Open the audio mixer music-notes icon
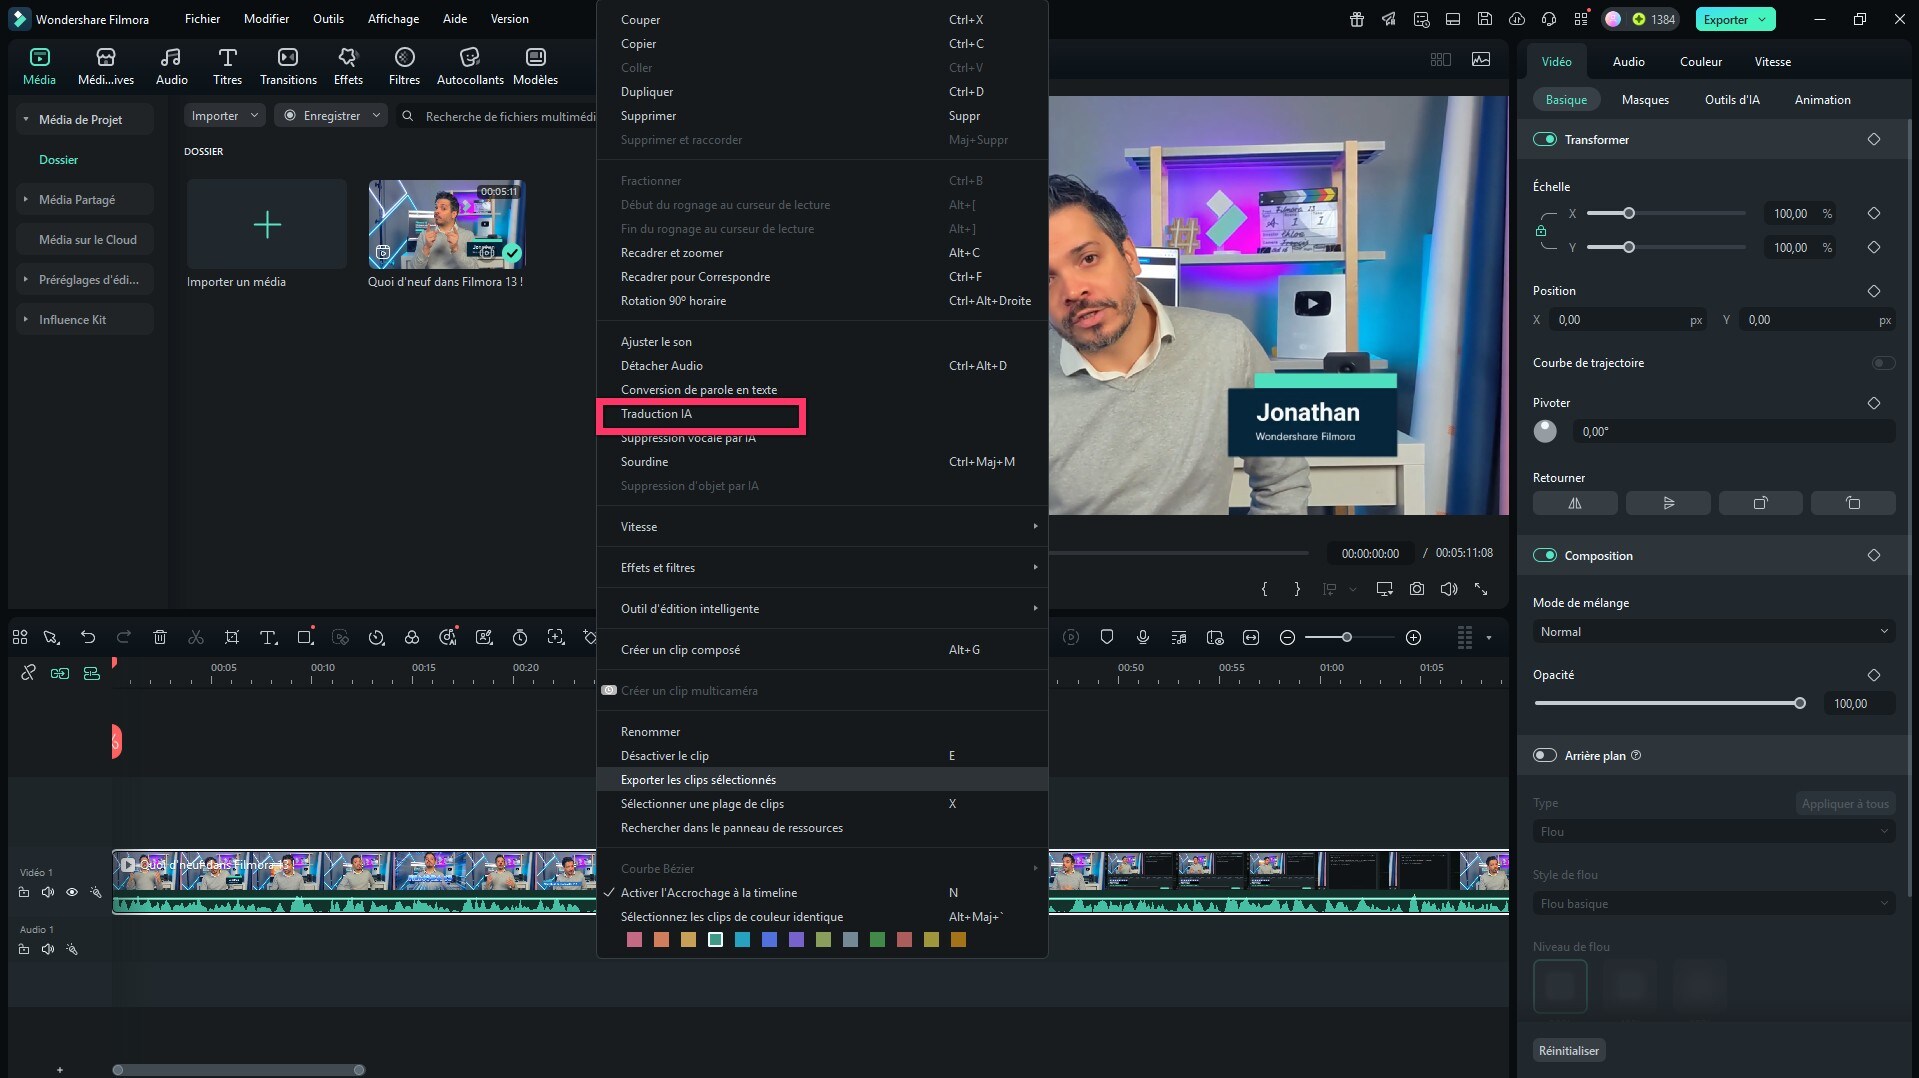 pyautogui.click(x=1179, y=637)
